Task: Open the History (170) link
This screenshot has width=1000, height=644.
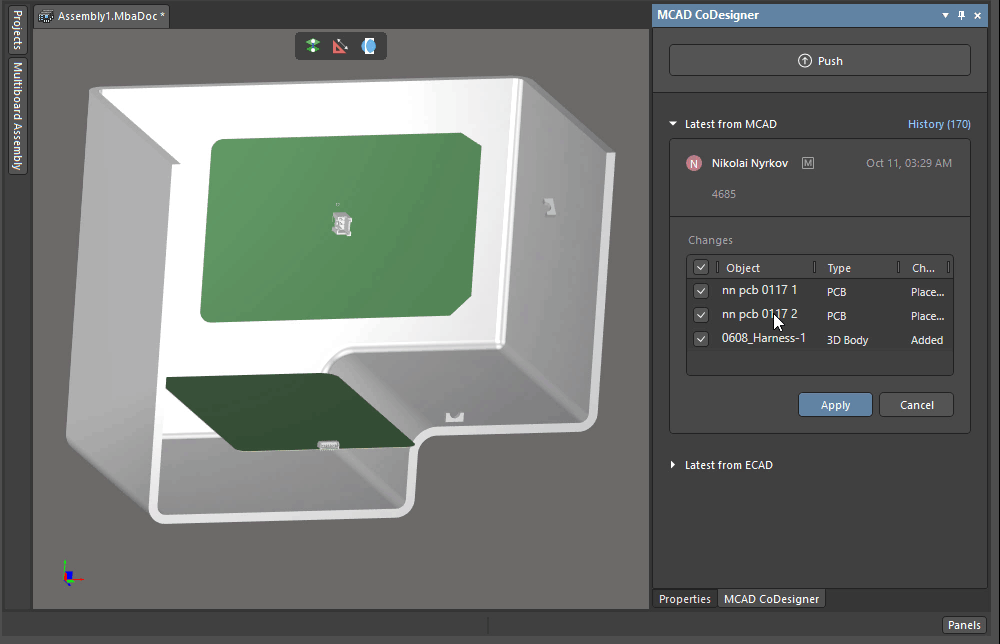Action: coord(939,123)
